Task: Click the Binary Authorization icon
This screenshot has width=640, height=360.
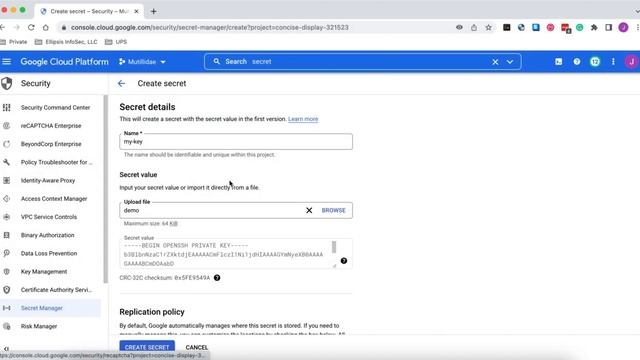Action: pos(7,235)
